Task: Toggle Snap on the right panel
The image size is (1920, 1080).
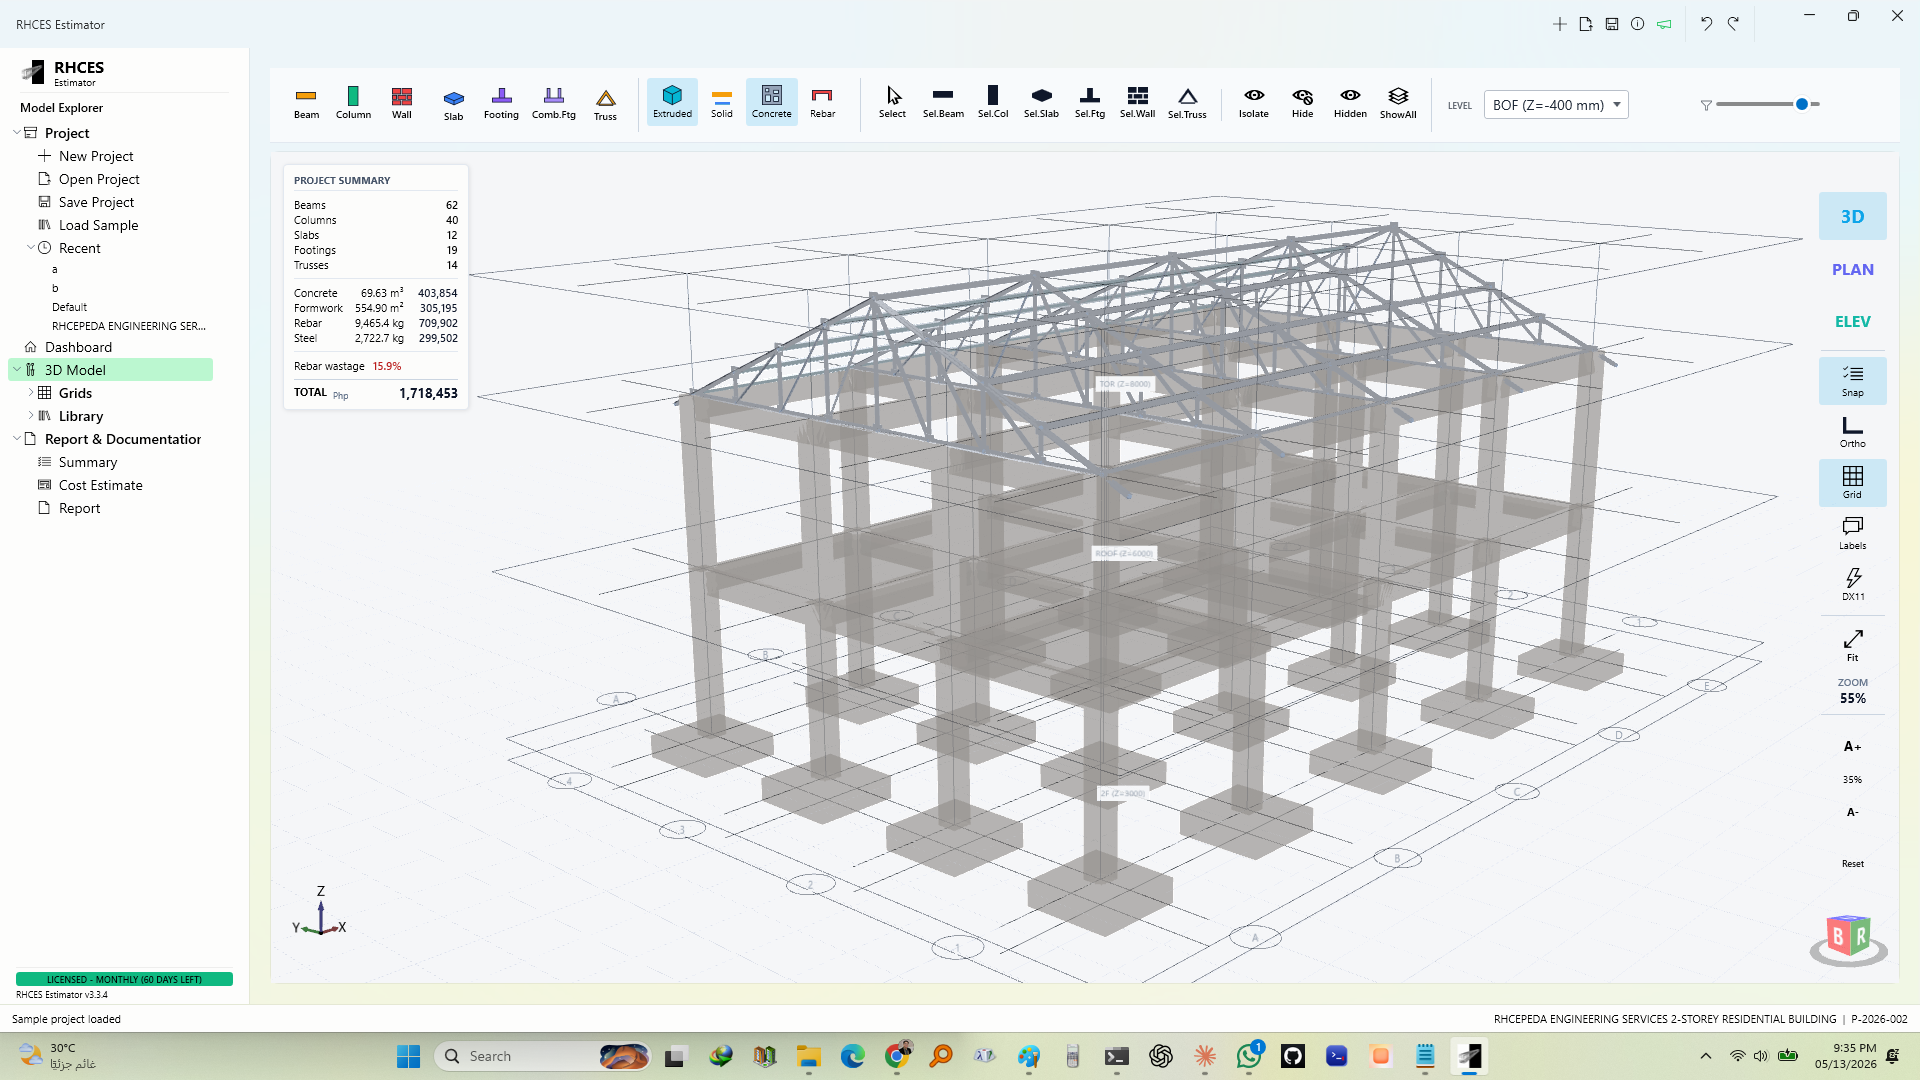Action: tap(1852, 381)
